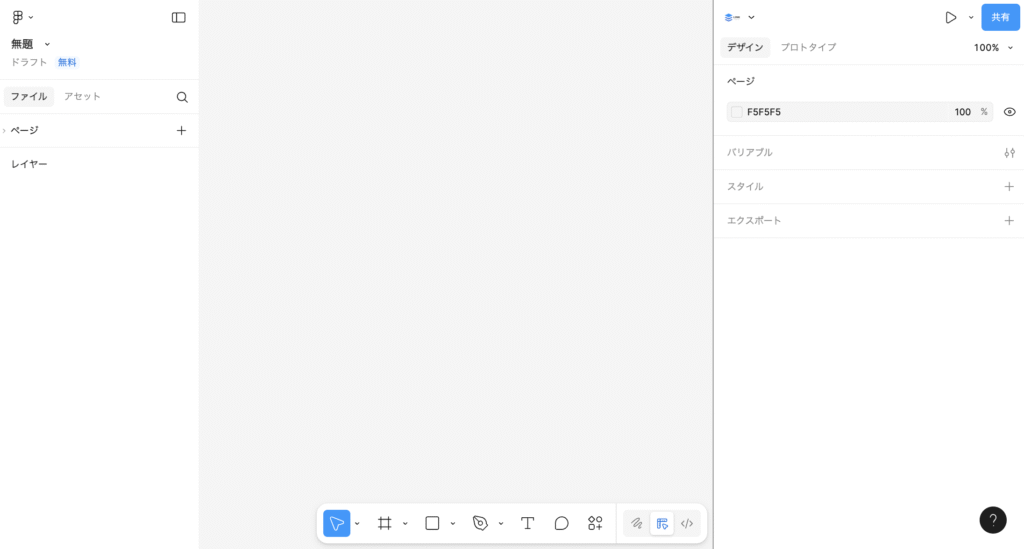1024x549 pixels.
Task: Click the エクスポート label
Action: (754, 221)
